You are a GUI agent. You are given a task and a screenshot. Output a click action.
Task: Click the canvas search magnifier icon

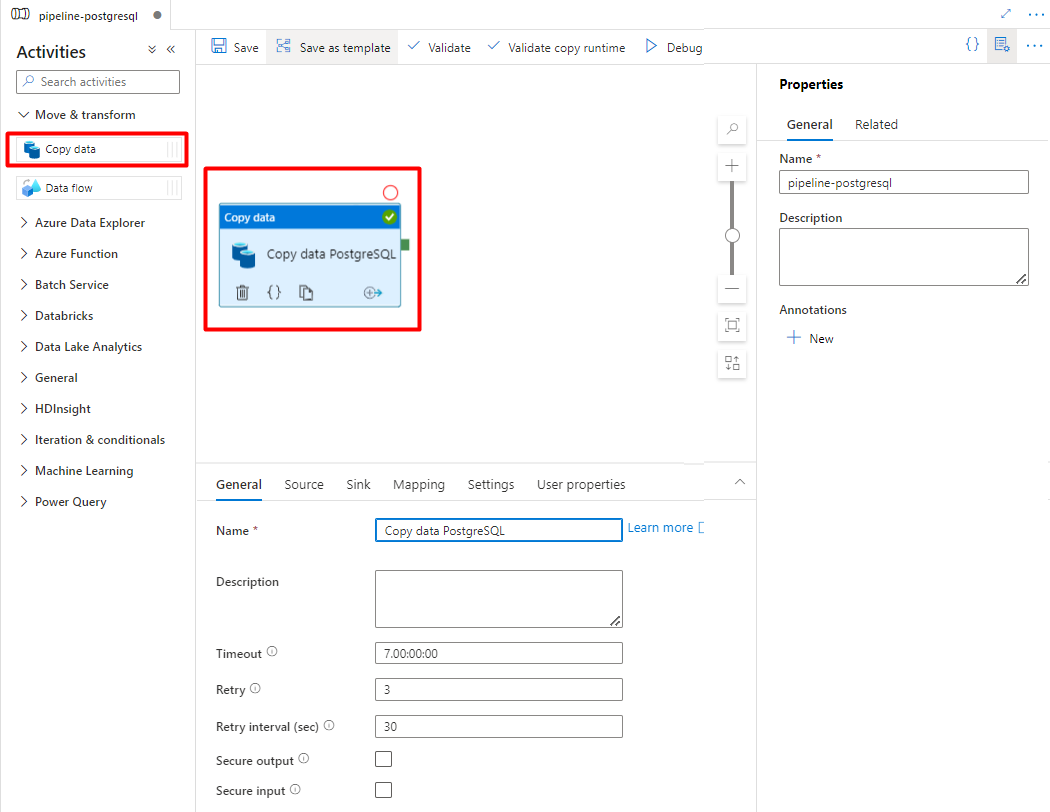tap(732, 129)
